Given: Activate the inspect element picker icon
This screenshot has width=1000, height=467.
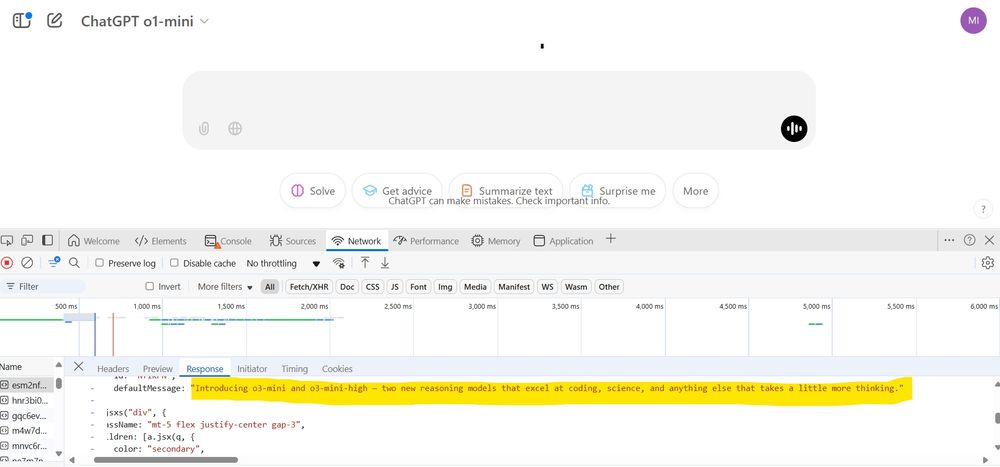Looking at the screenshot, I should click(x=7, y=241).
